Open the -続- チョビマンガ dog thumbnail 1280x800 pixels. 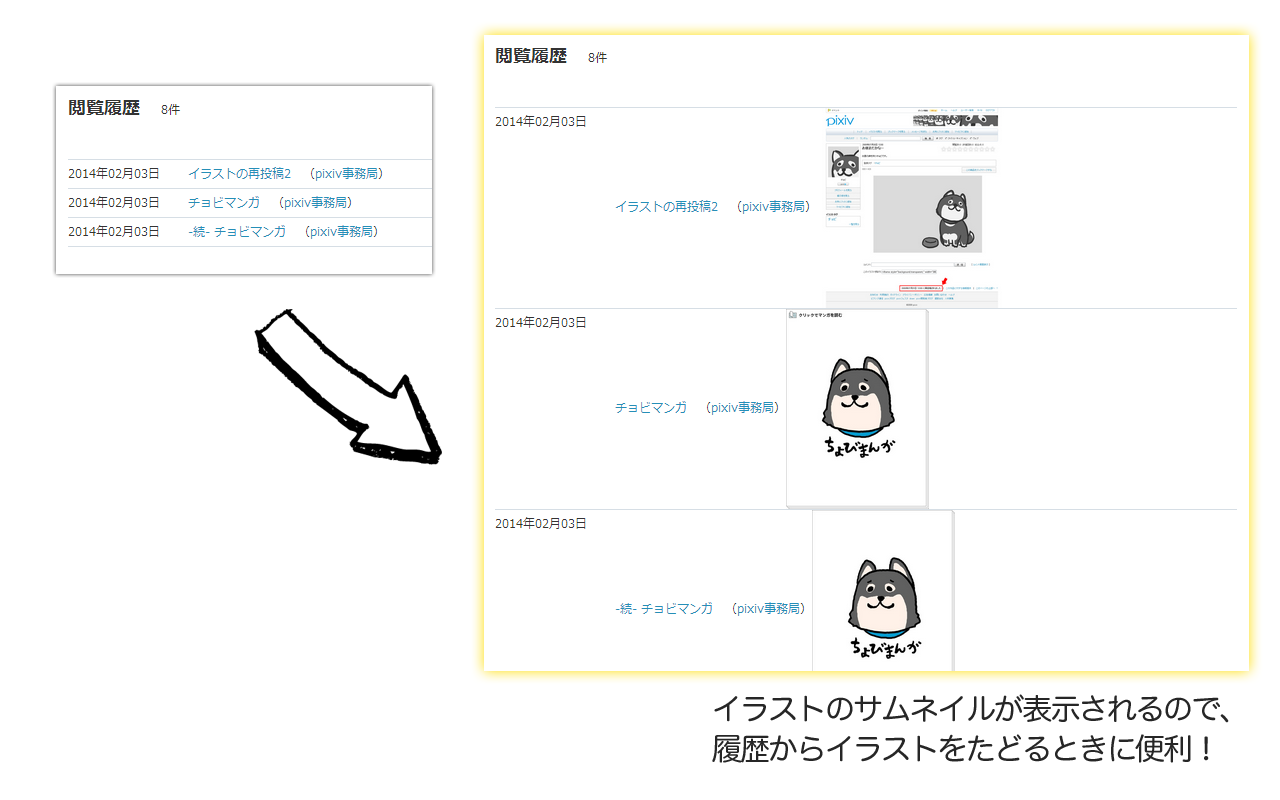tap(883, 591)
